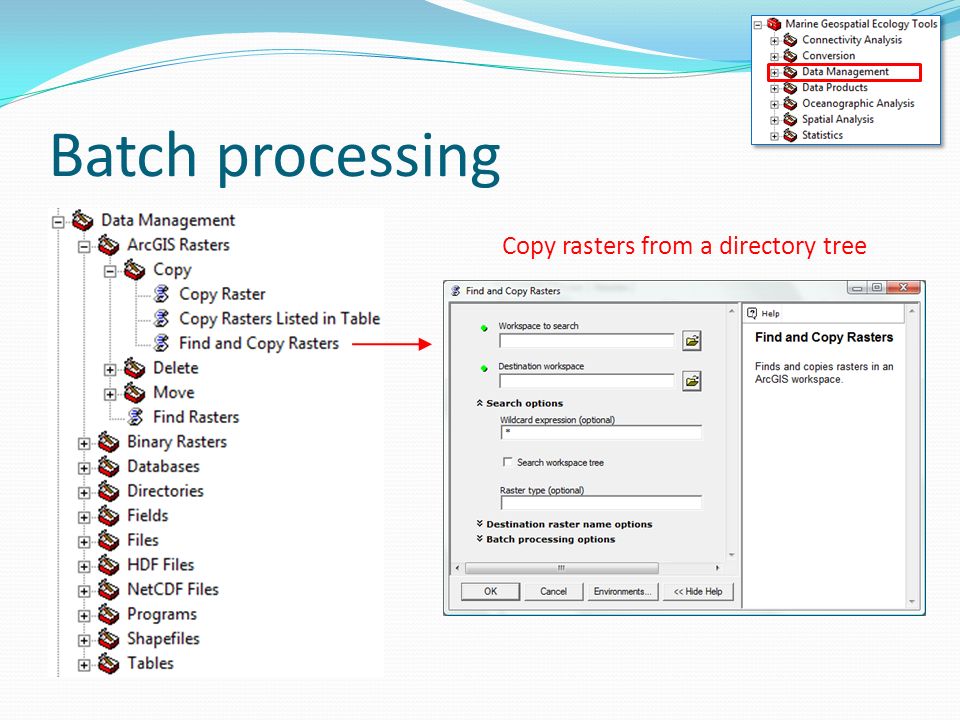Click the Oceanographic Analysis toolset icon
This screenshot has height=720, width=960.
point(790,103)
